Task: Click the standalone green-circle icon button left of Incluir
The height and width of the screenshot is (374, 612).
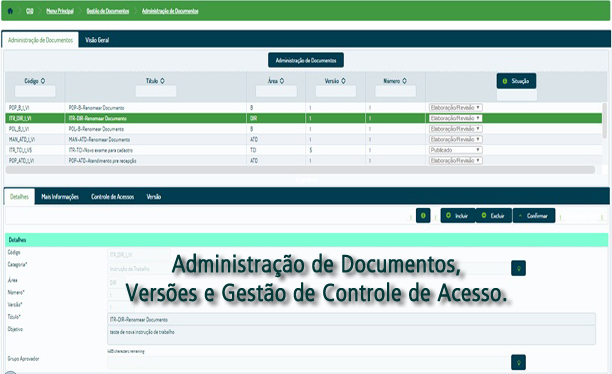Action: pos(423,215)
